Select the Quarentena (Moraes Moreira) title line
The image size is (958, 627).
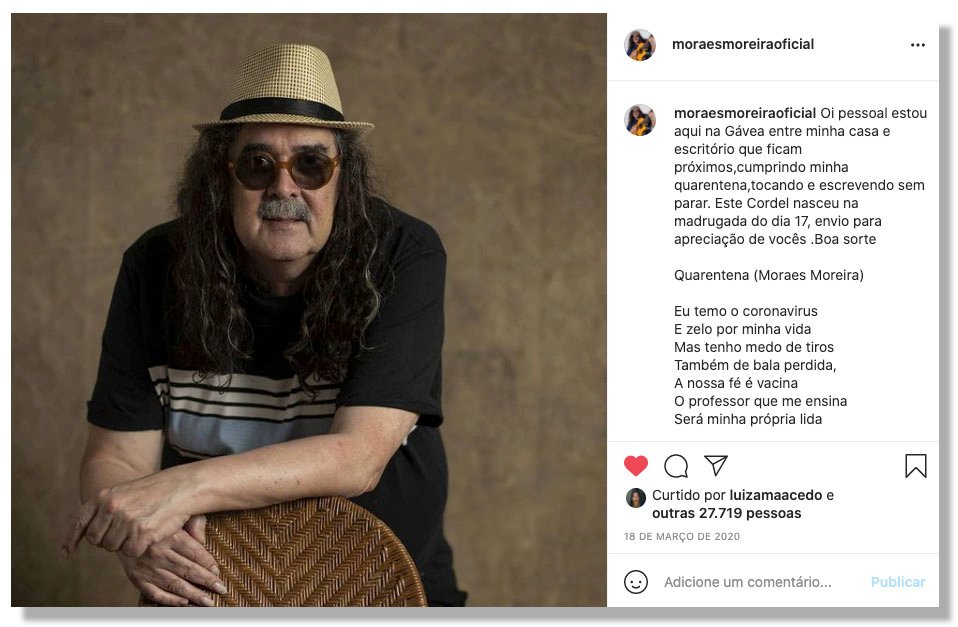click(769, 275)
